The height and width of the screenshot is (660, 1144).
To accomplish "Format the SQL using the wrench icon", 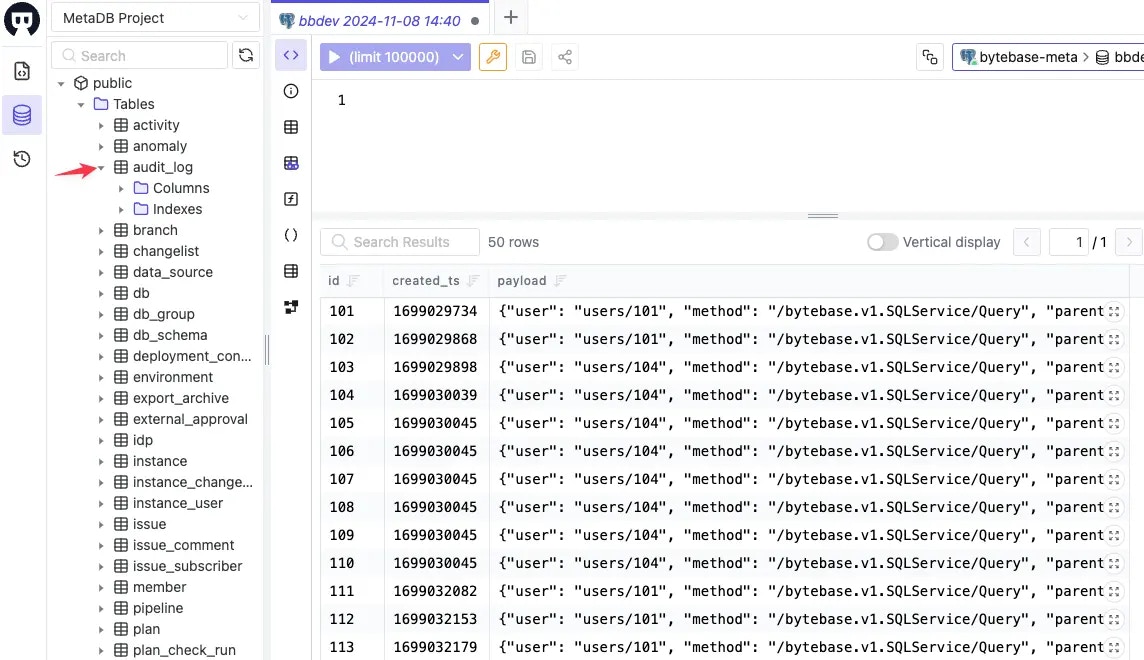I will (492, 57).
